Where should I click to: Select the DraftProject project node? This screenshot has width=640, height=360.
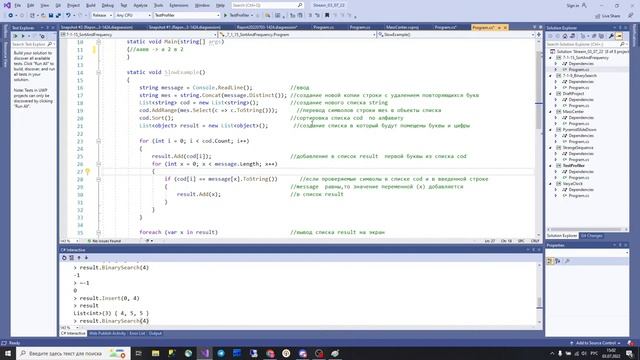coord(573,94)
